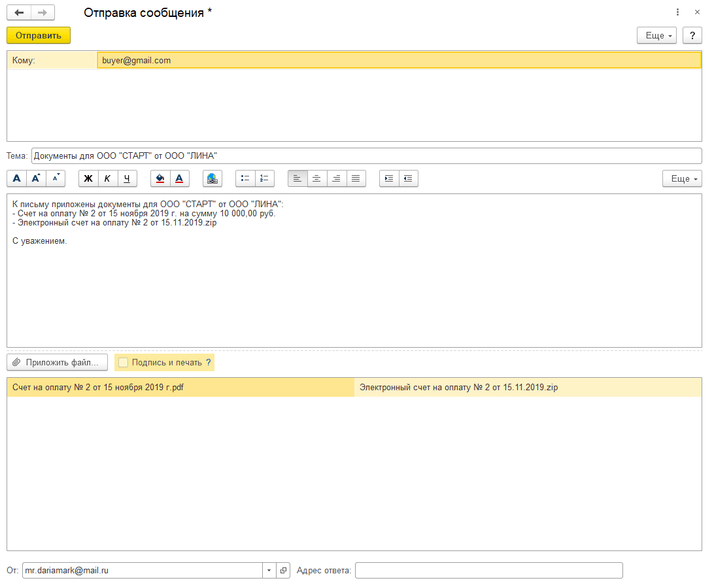The height and width of the screenshot is (583, 714).
Task: Select attachment 'Счет на оплату № 2' PDF
Action: click(98, 387)
